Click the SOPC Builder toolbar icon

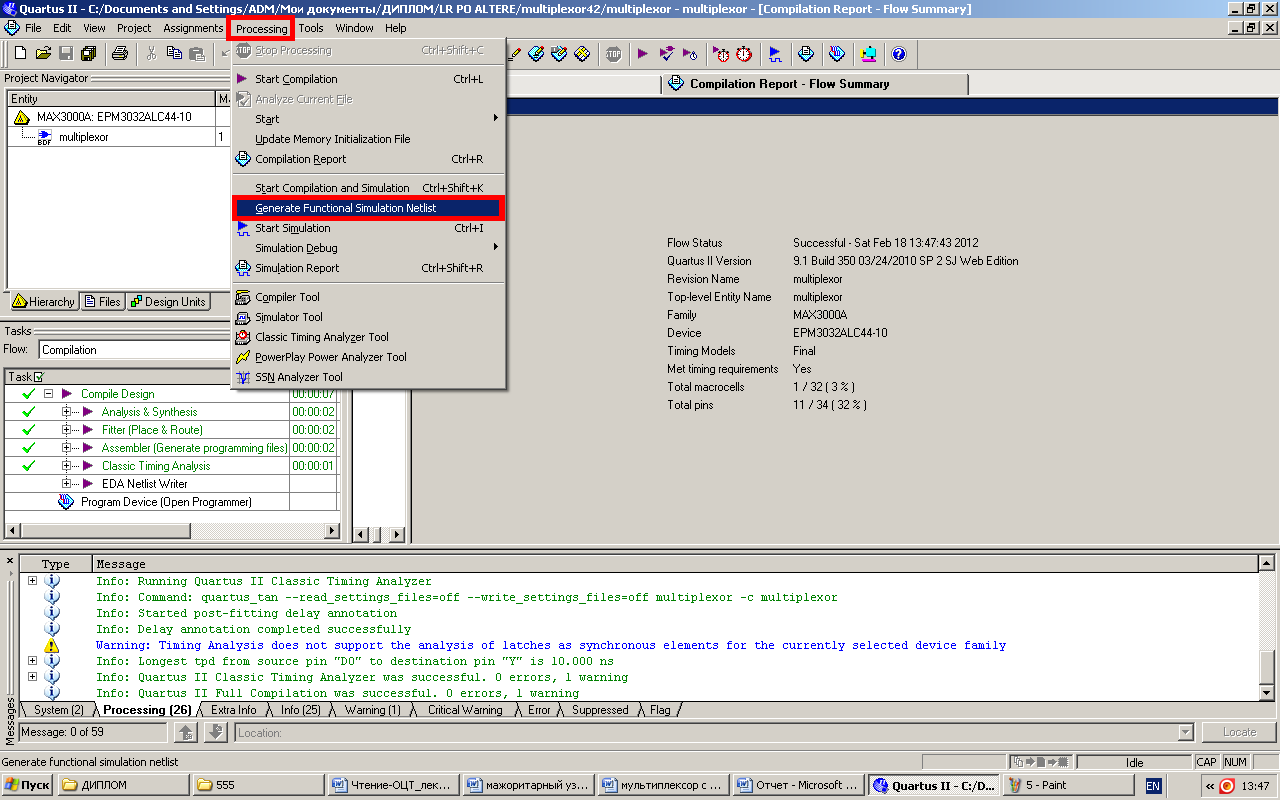868,53
